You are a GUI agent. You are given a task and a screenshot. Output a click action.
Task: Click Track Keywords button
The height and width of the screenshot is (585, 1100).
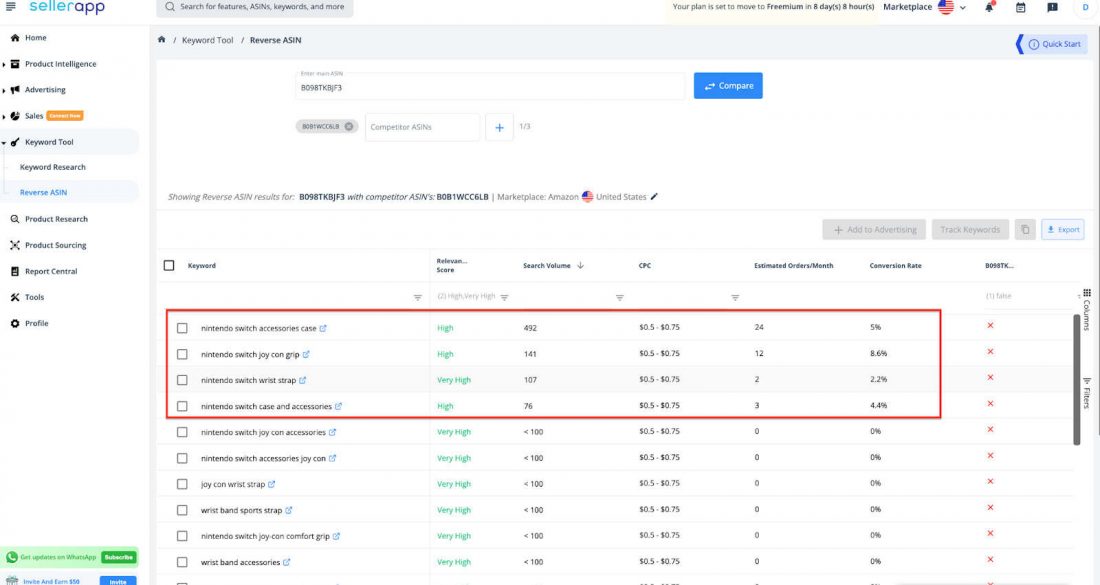(970, 229)
